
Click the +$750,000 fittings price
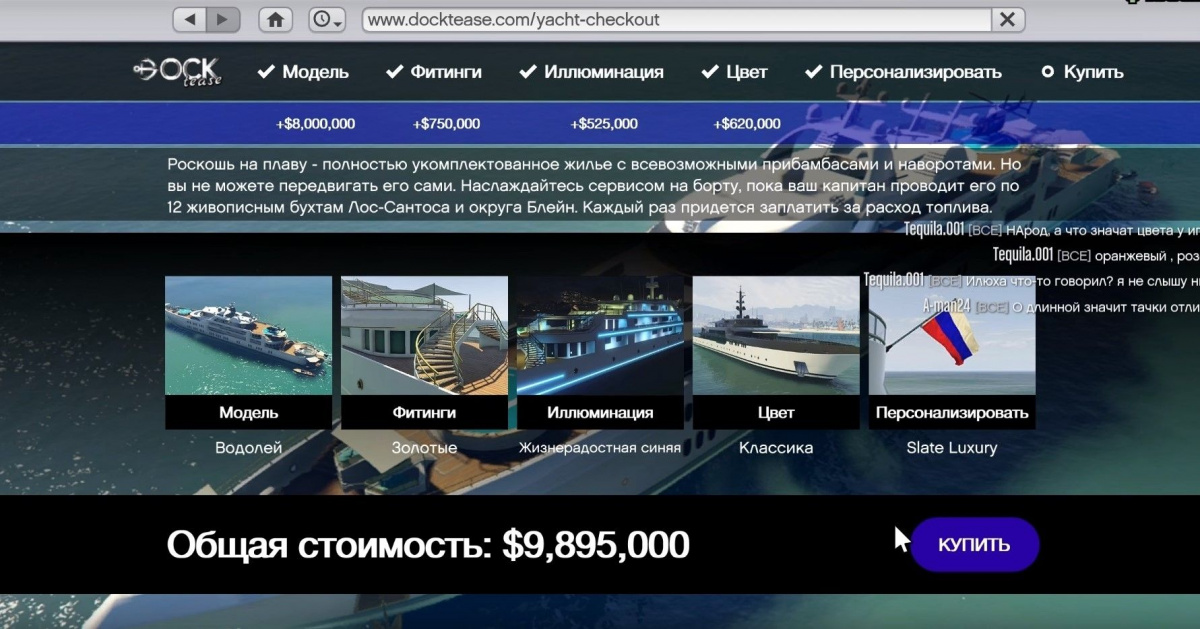(446, 124)
